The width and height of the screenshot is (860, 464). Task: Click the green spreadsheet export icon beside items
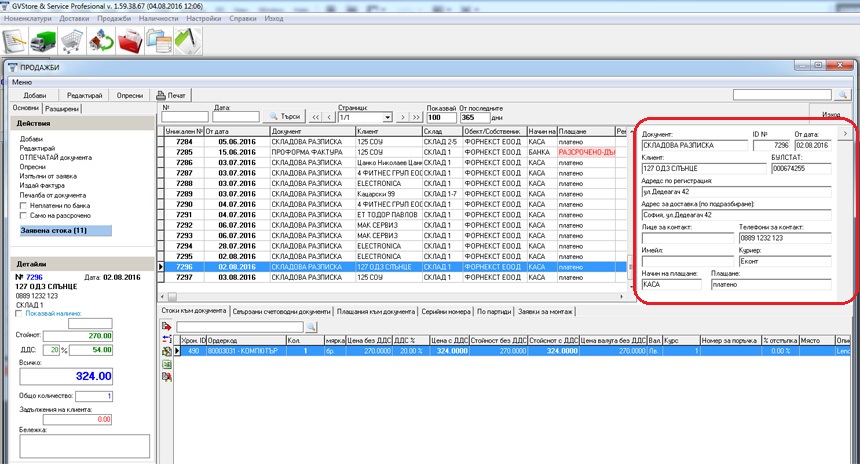click(167, 364)
